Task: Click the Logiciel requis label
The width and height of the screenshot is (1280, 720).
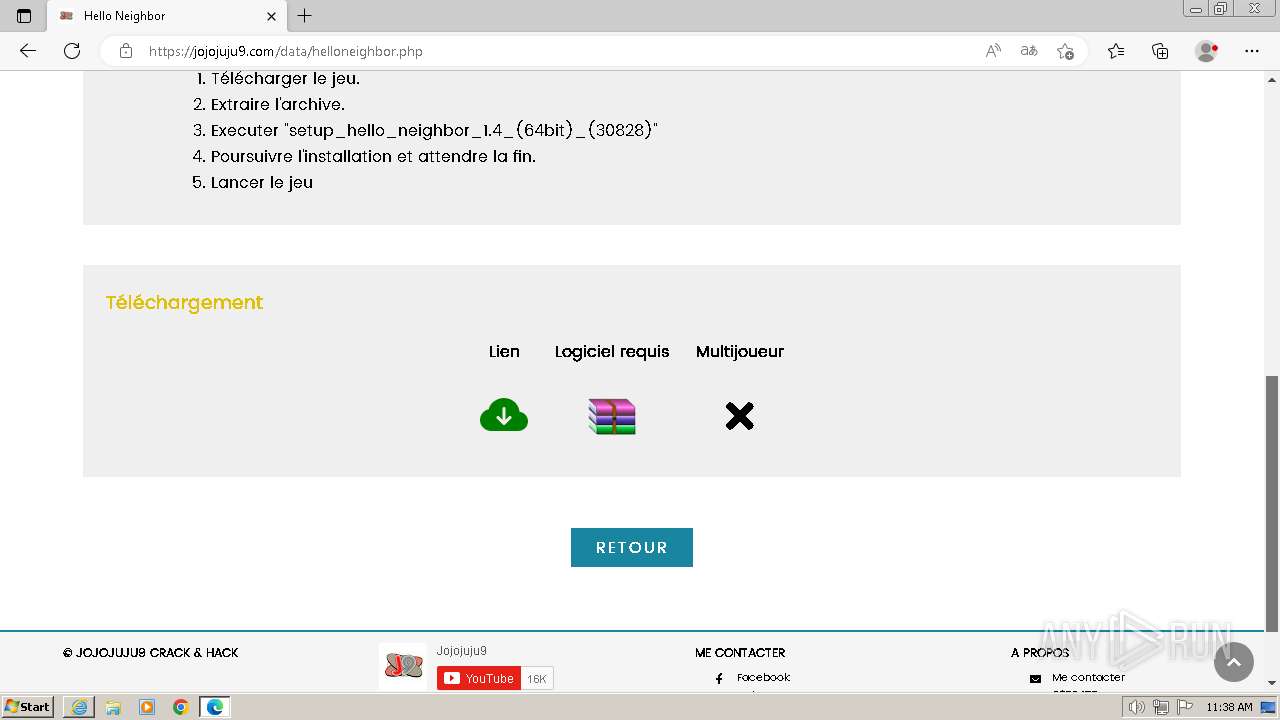Action: pos(612,351)
